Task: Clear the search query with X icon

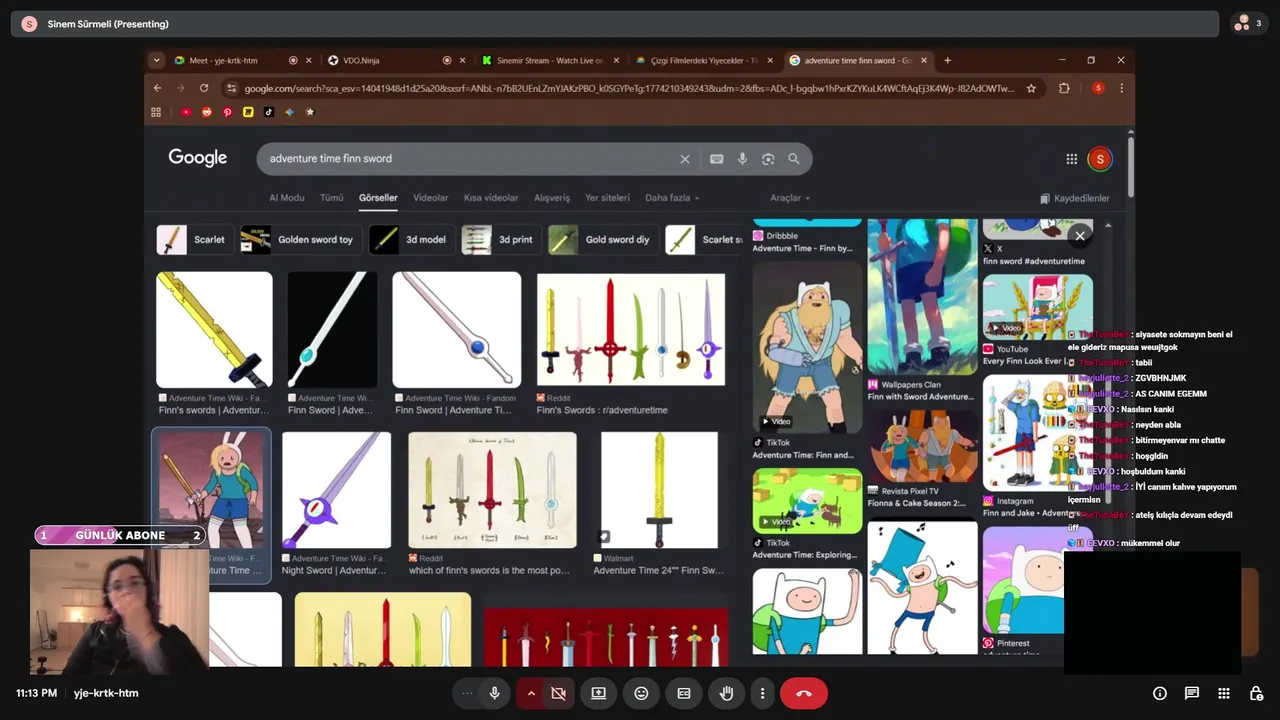Action: tap(685, 159)
